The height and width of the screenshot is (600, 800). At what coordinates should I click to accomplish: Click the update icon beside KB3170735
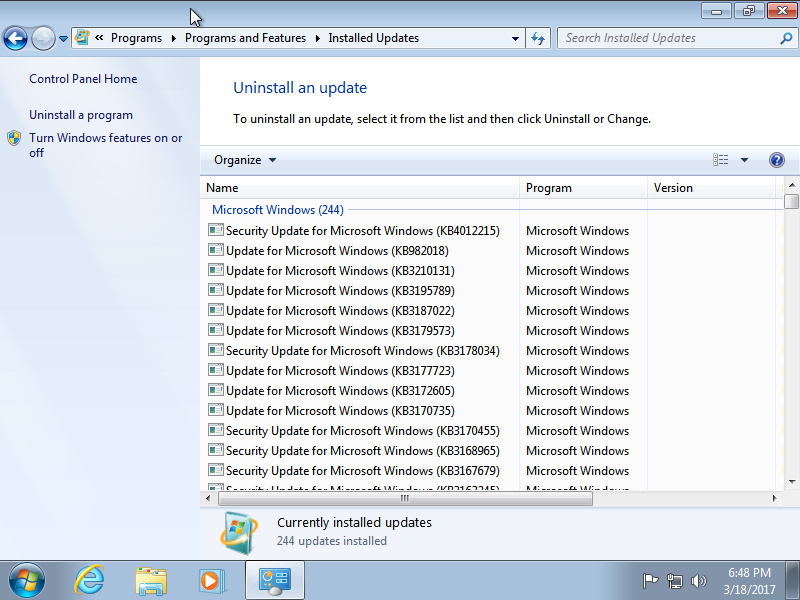coord(216,410)
